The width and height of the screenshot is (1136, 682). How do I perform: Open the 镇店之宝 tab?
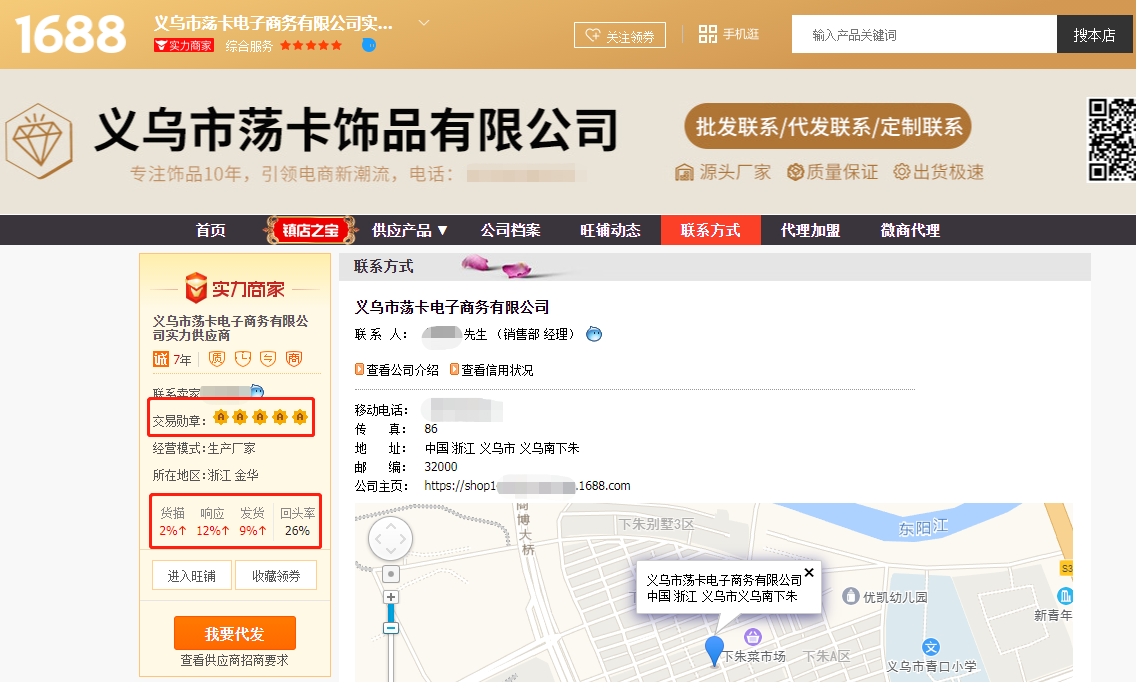310,230
